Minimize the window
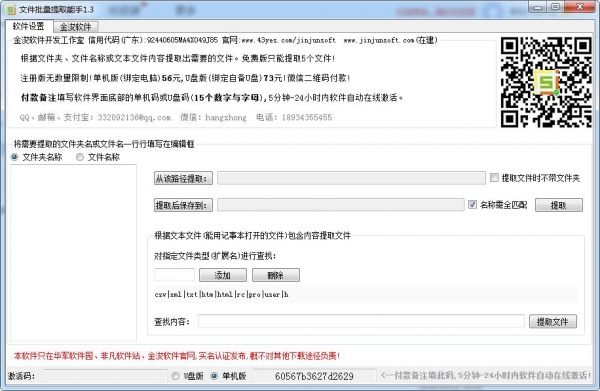 tap(538, 7)
